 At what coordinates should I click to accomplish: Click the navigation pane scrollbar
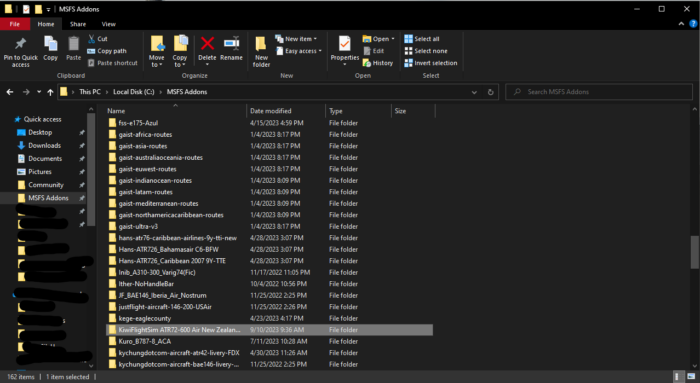click(91, 170)
